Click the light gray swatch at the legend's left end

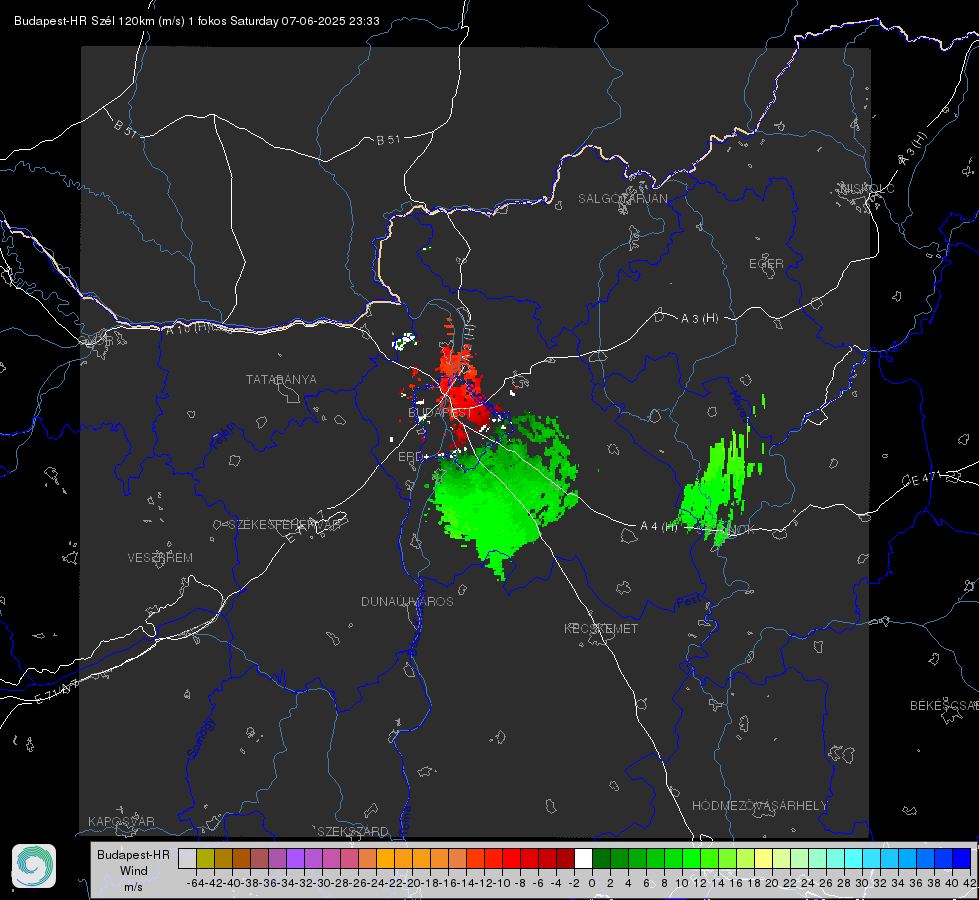point(187,858)
